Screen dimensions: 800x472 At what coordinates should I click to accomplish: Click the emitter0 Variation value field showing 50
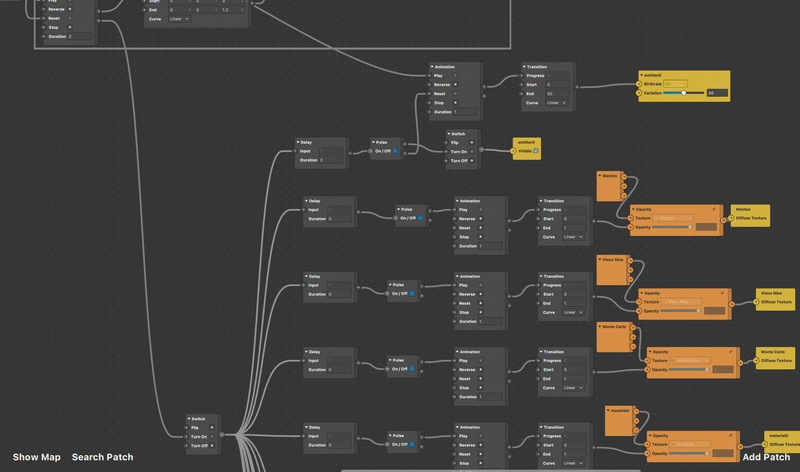point(717,93)
